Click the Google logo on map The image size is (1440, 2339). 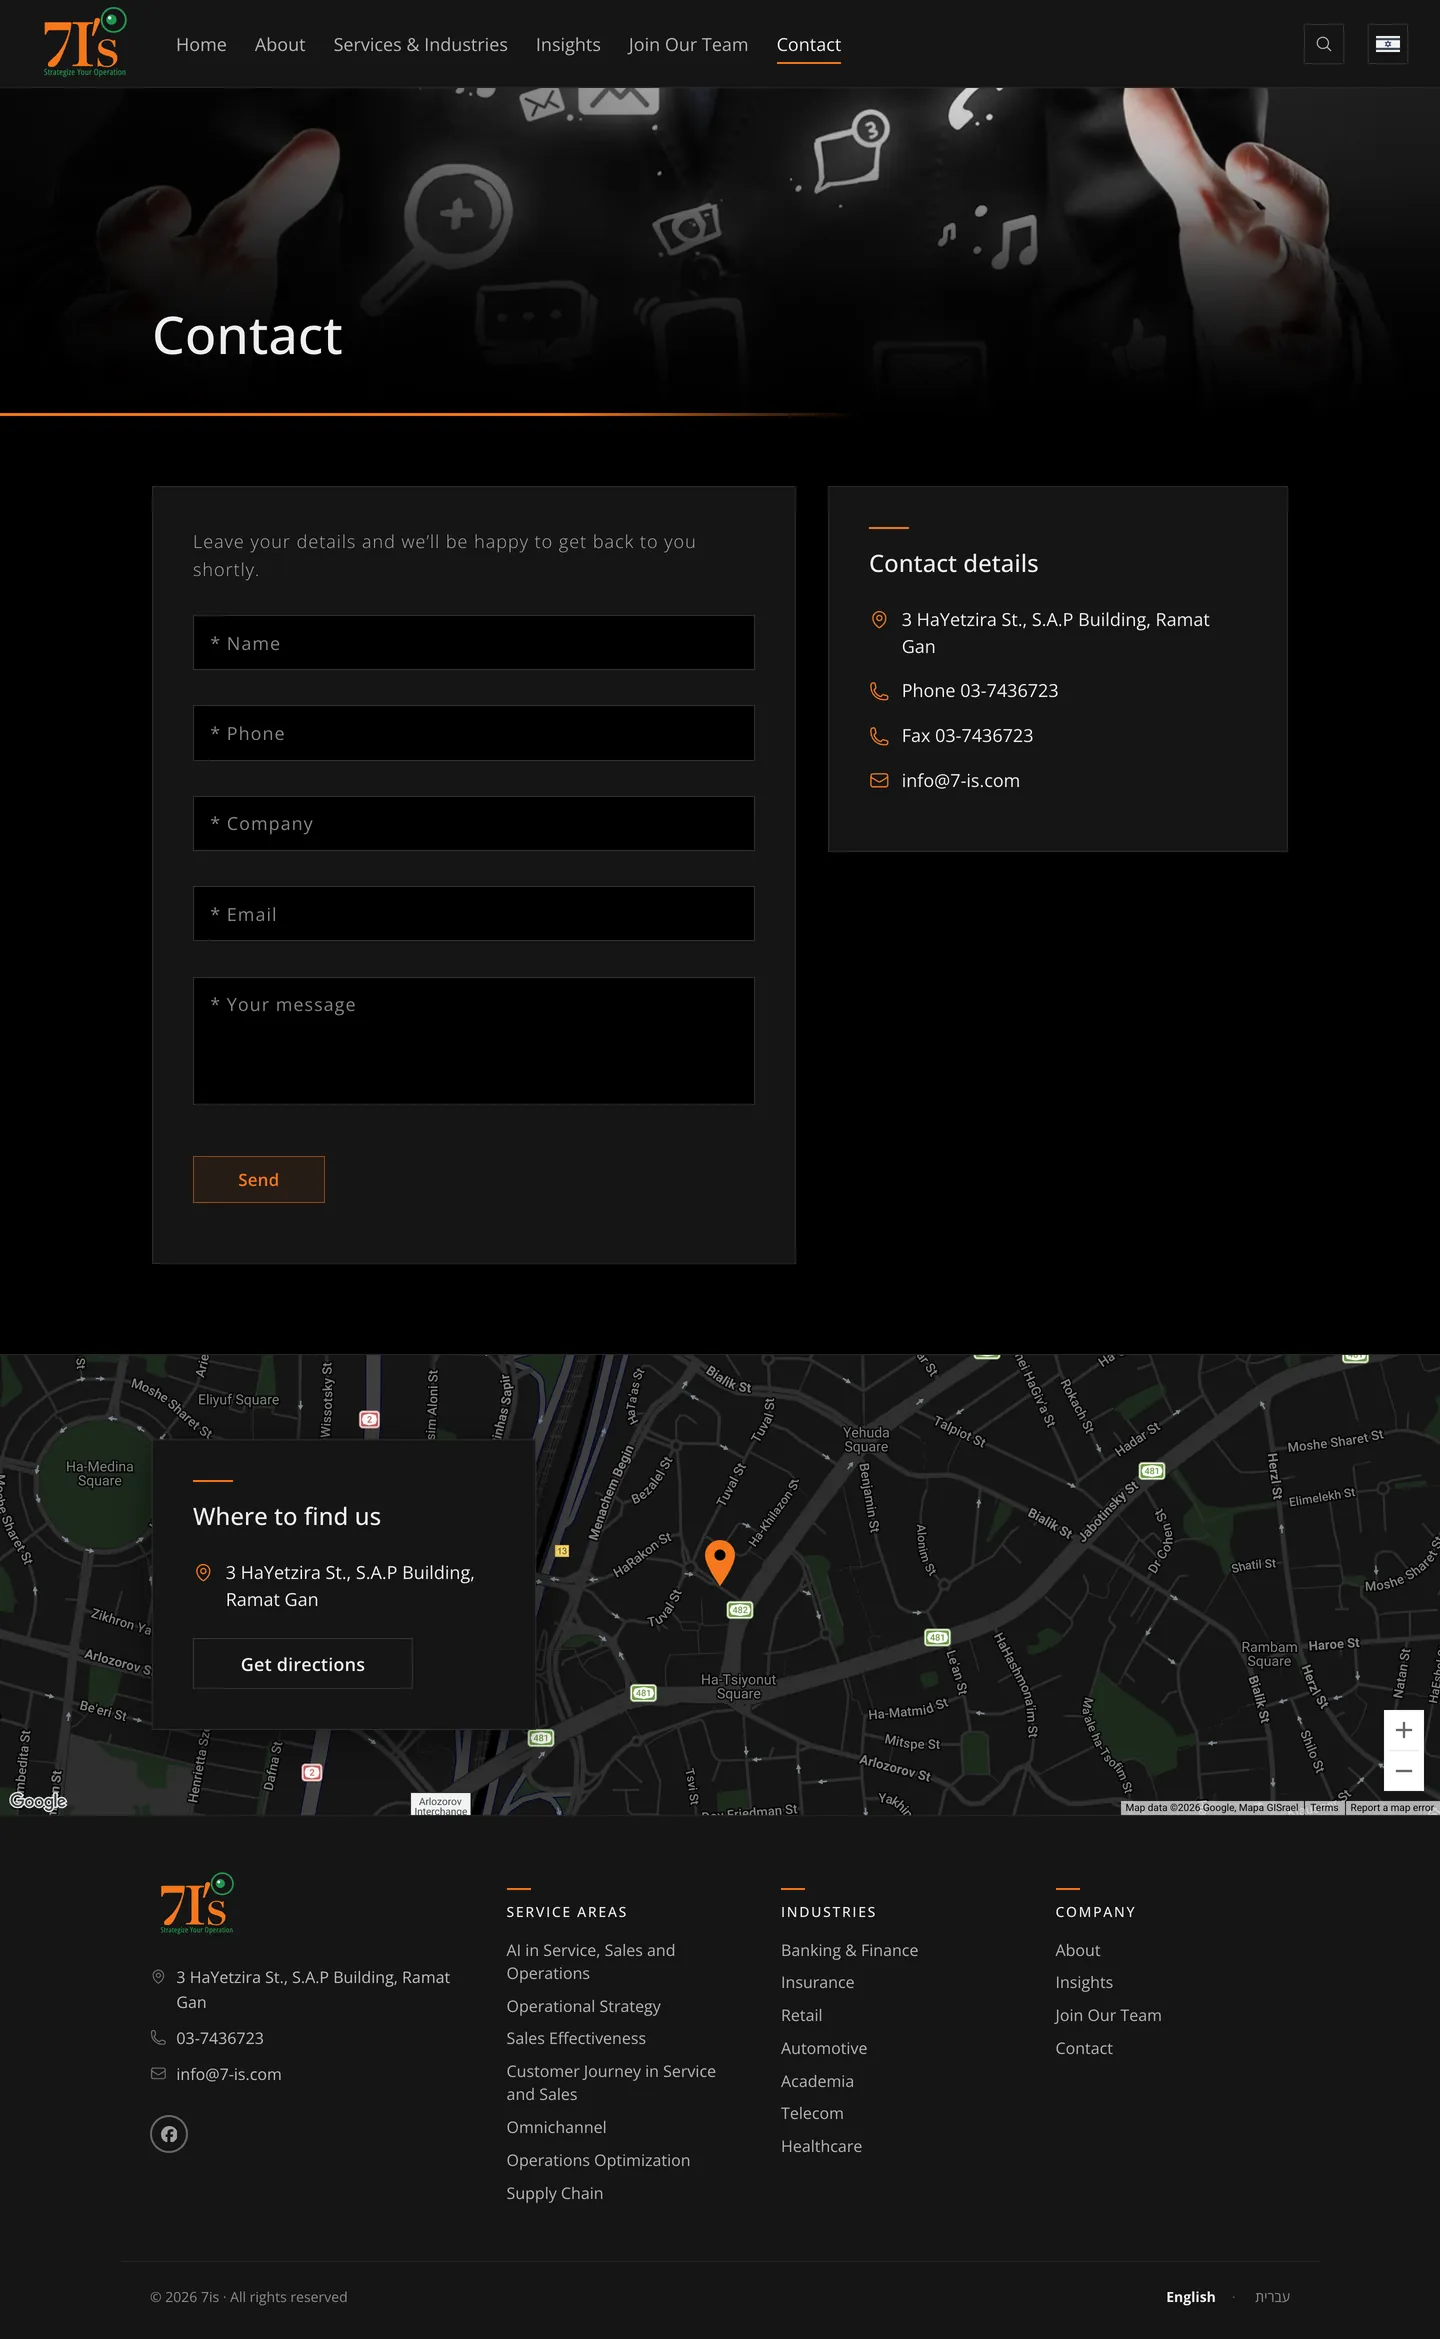tap(38, 1801)
